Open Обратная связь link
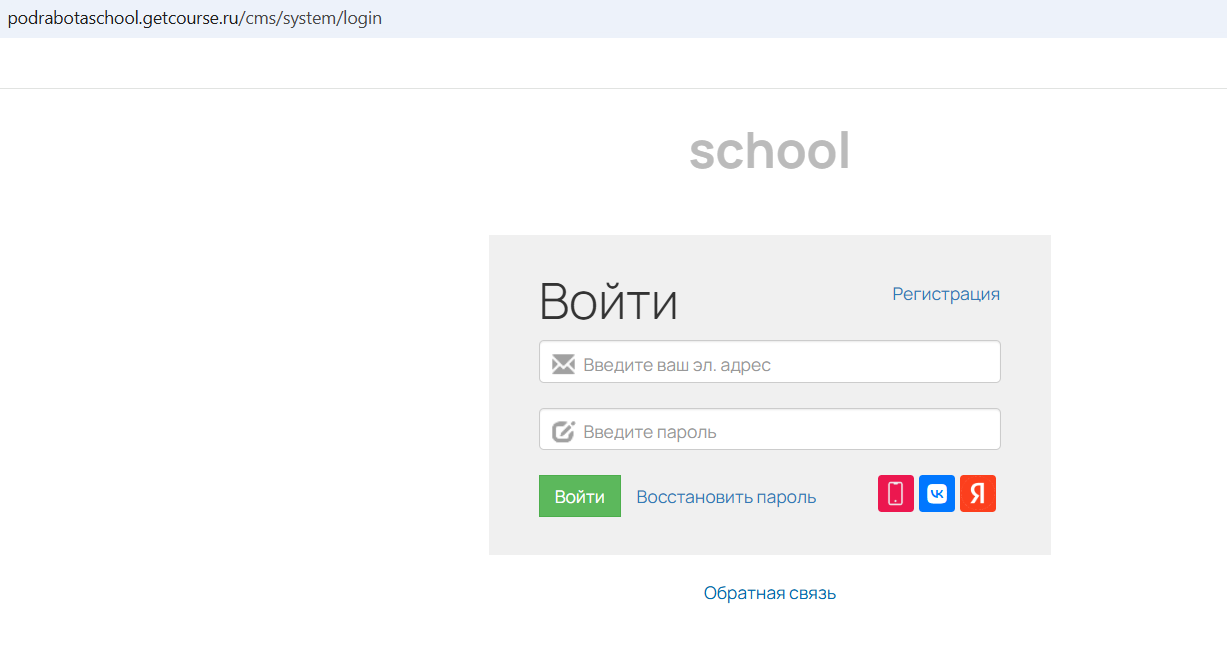1227x666 pixels. coord(770,593)
